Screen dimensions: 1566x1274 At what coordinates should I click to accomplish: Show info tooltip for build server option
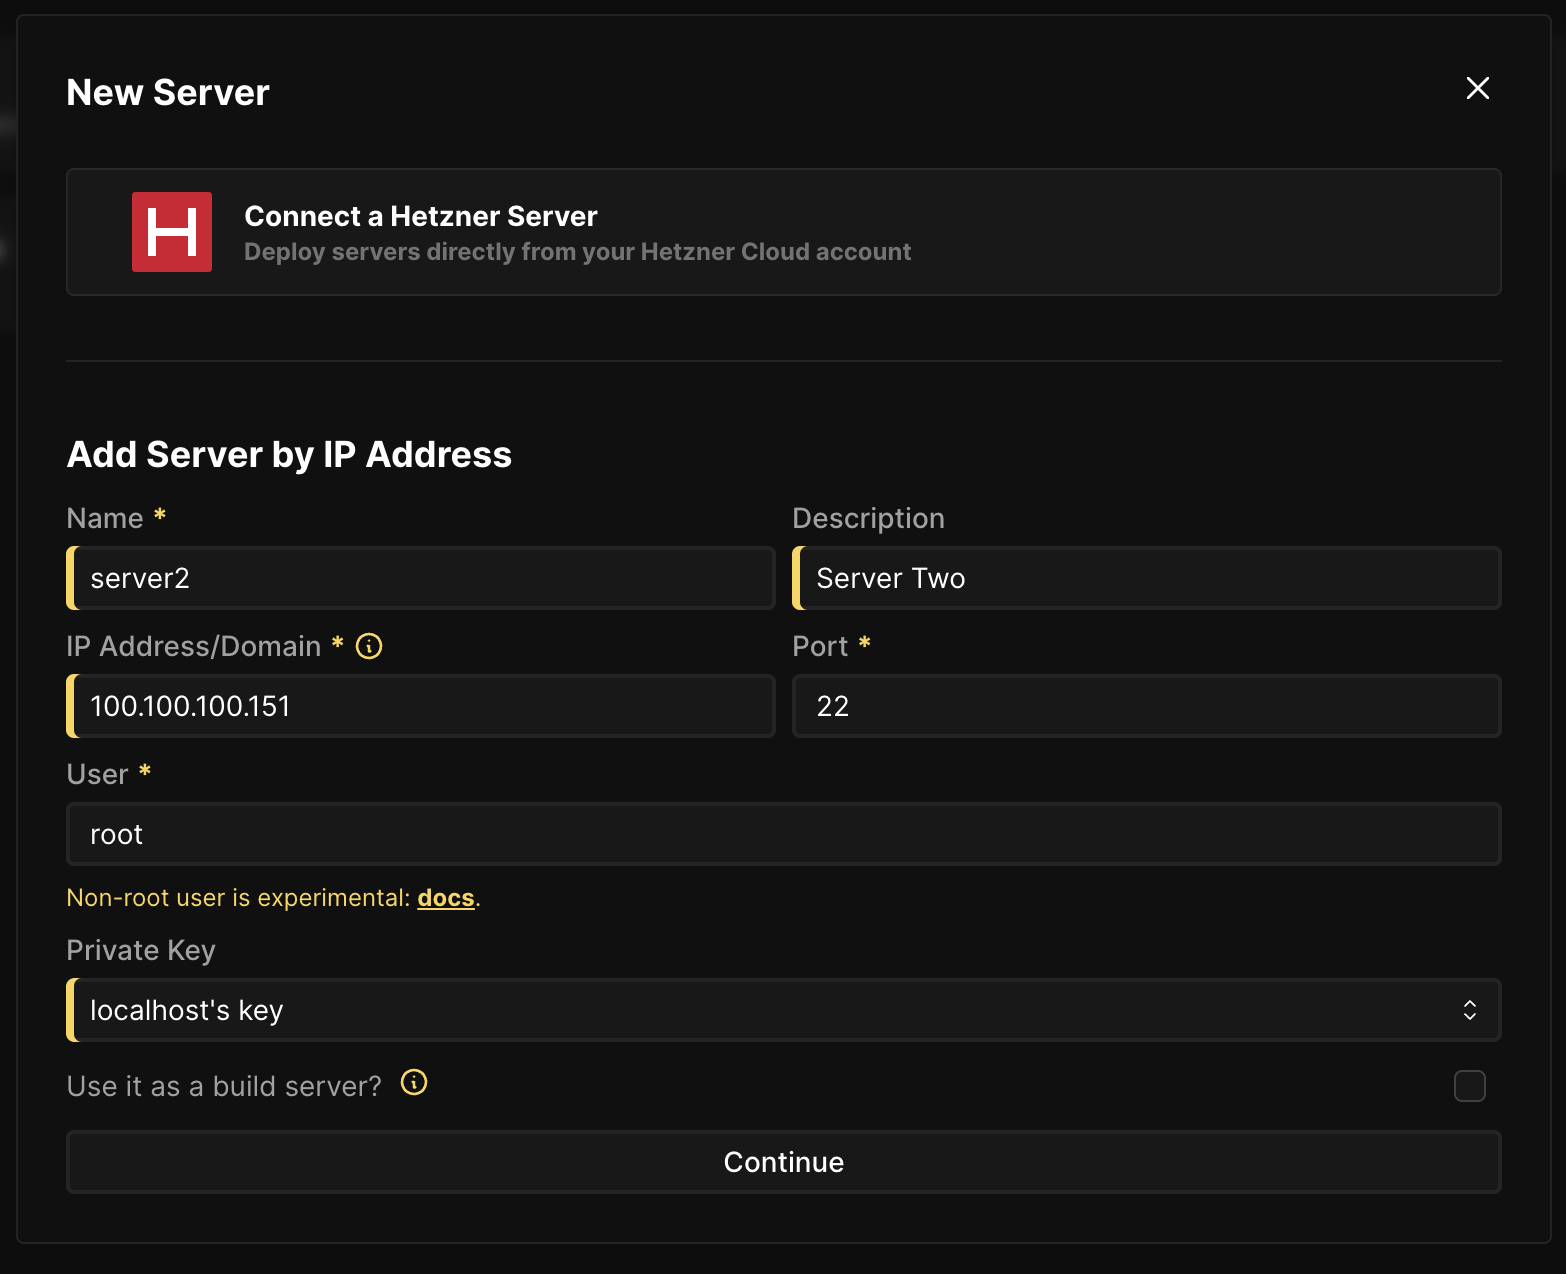[x=414, y=1083]
